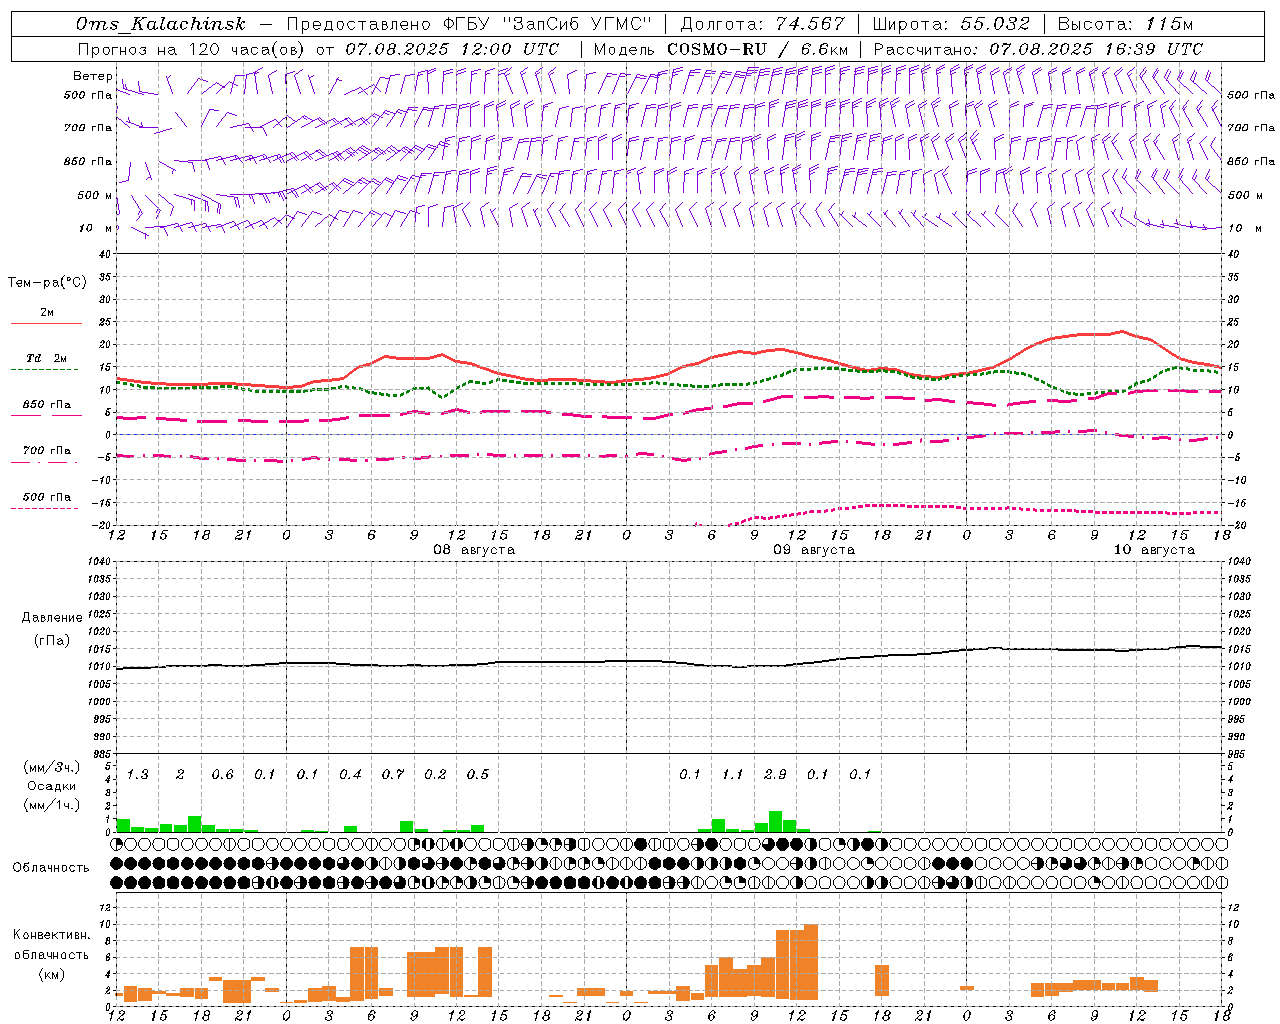Click the Тем-ра(°C) panel label
Screen dimensions: 1280x1024
47,283
